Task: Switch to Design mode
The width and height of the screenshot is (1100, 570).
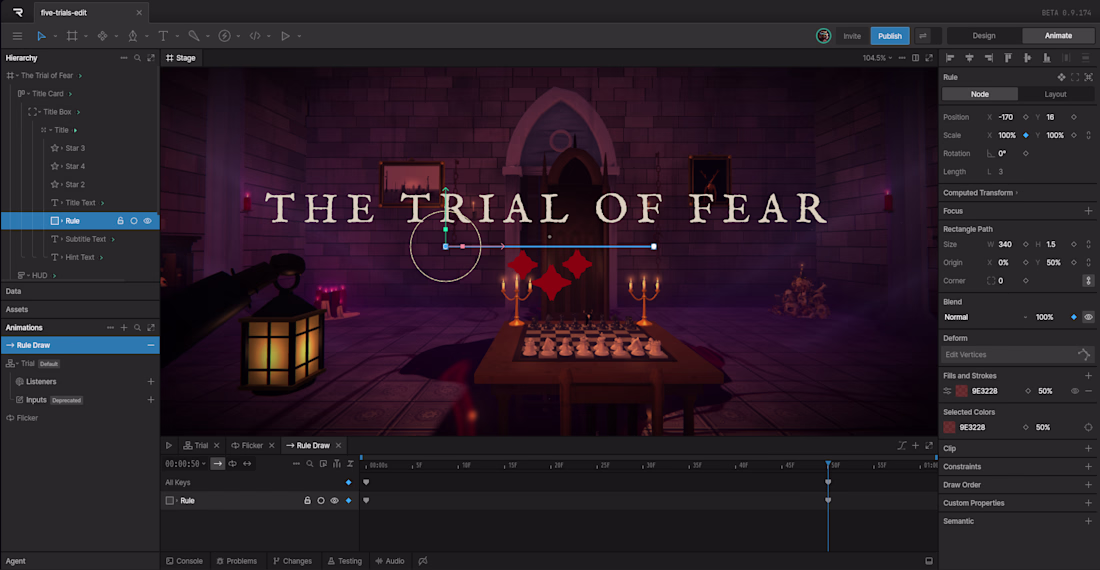Action: click(x=984, y=36)
